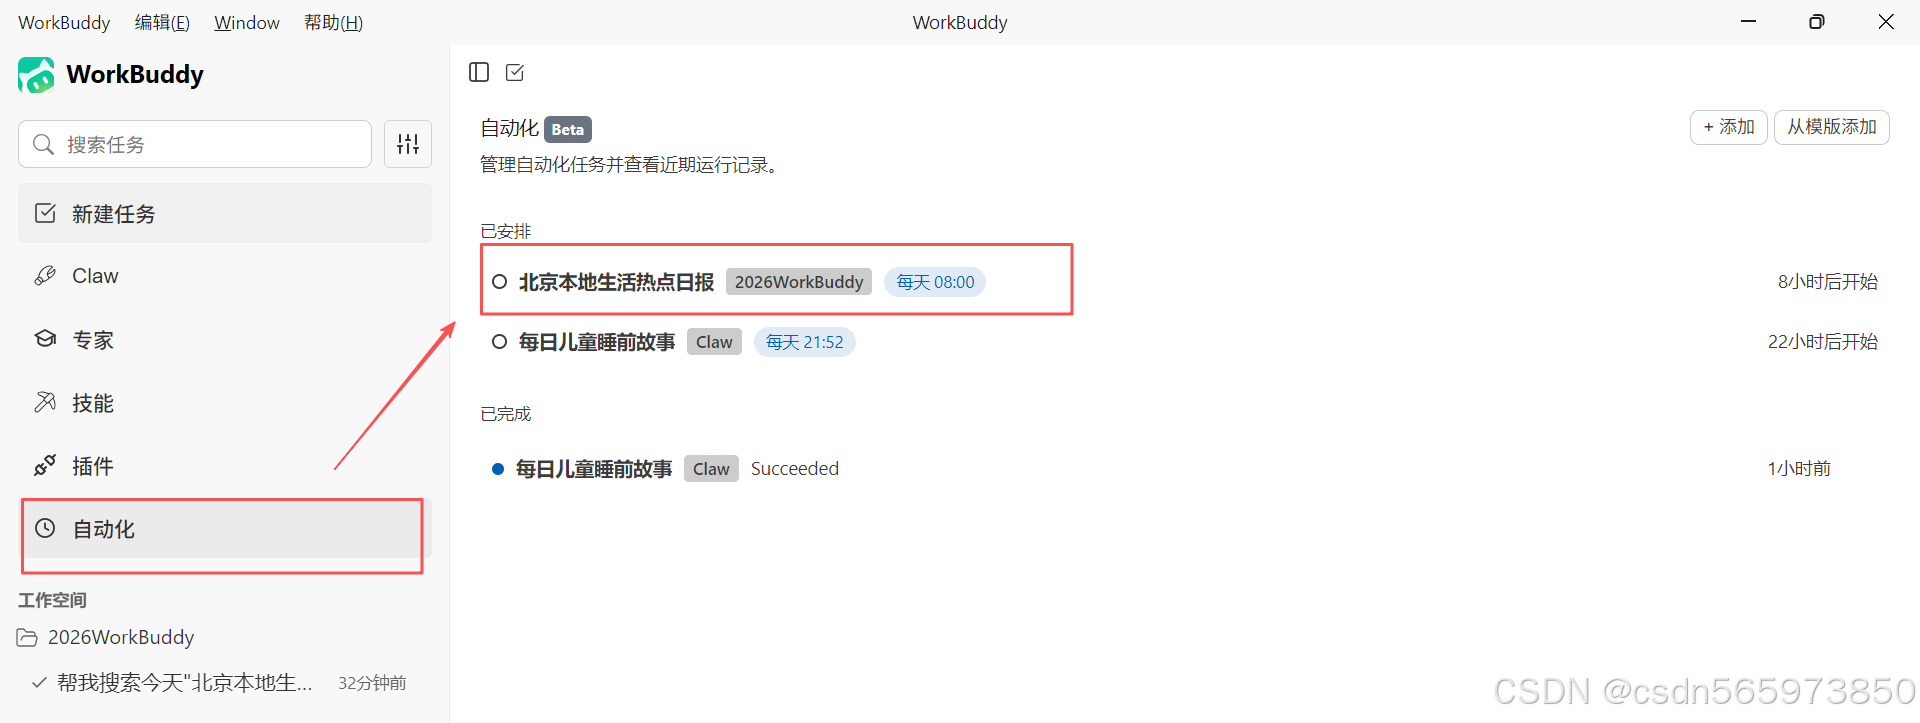
Task: Click the 每天 21:52 schedule badge
Action: (x=805, y=342)
